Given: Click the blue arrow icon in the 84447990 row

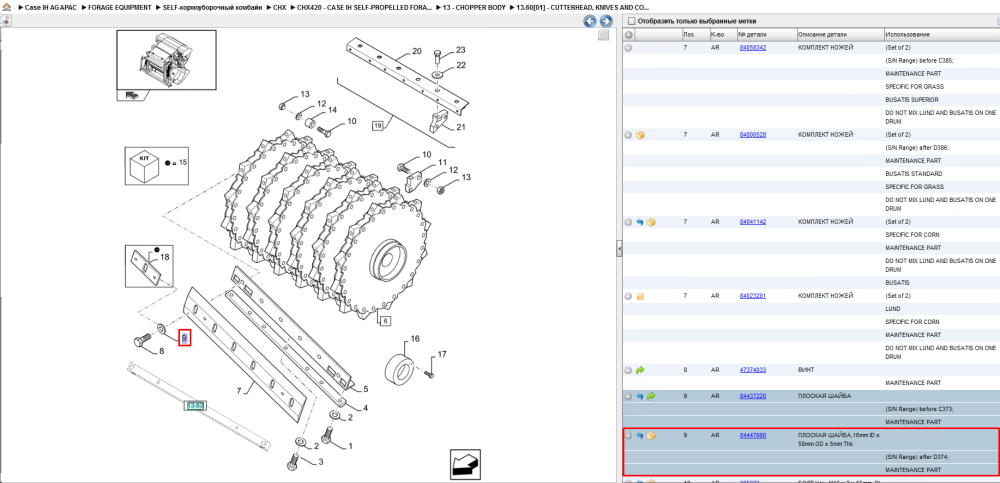Looking at the screenshot, I should [640, 436].
